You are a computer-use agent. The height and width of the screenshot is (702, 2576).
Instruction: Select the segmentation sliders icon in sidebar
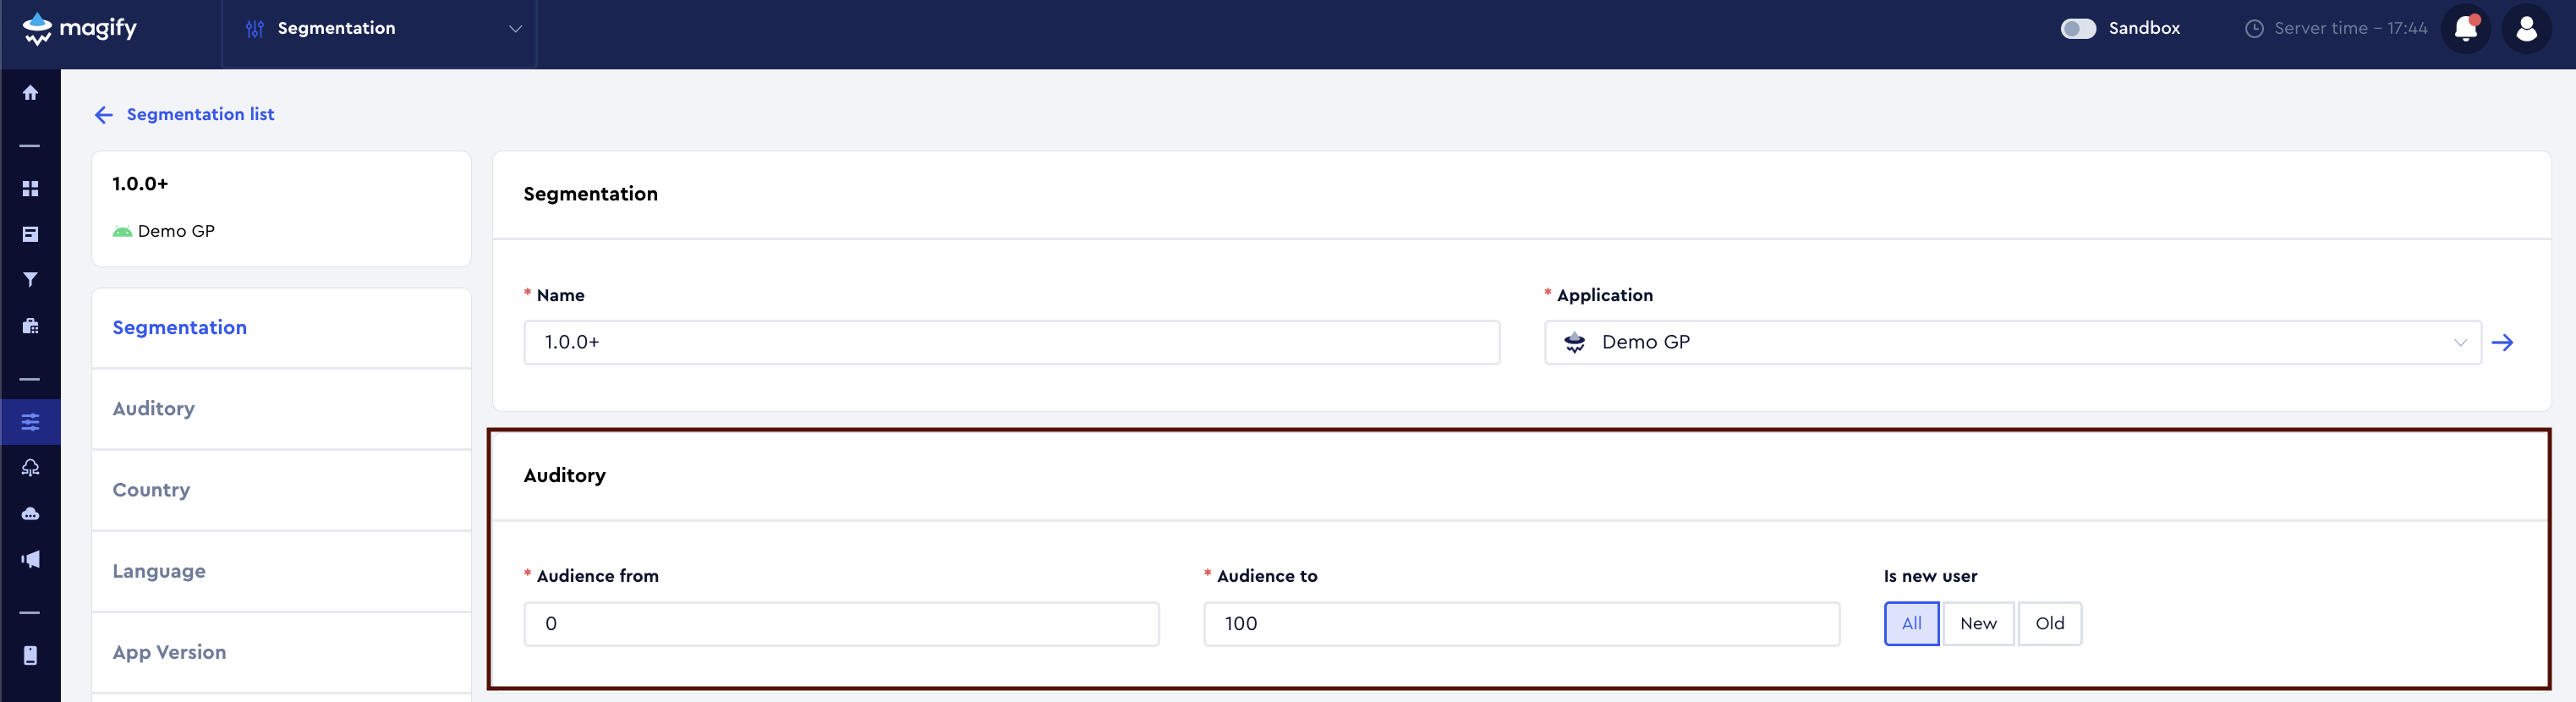30,422
